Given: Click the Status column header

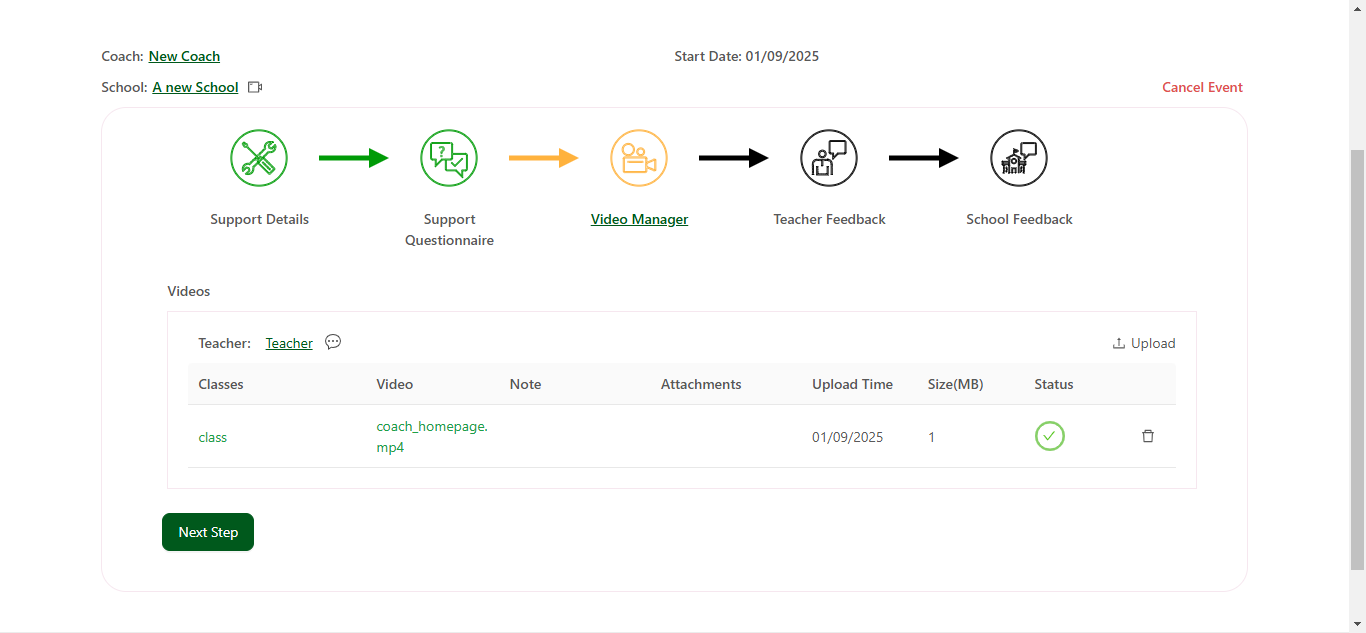Looking at the screenshot, I should coord(1054,384).
